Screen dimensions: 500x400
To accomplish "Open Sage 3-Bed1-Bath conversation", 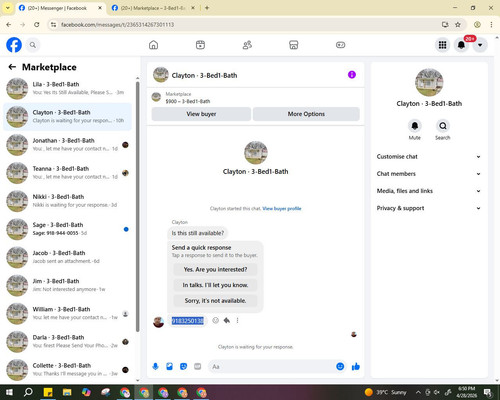I will click(68, 229).
